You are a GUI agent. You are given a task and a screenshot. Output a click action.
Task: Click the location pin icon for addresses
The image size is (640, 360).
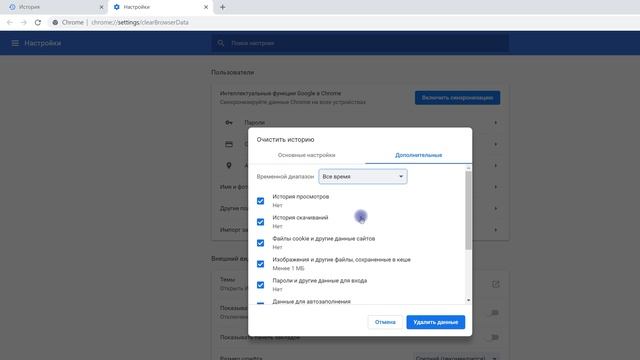click(229, 165)
